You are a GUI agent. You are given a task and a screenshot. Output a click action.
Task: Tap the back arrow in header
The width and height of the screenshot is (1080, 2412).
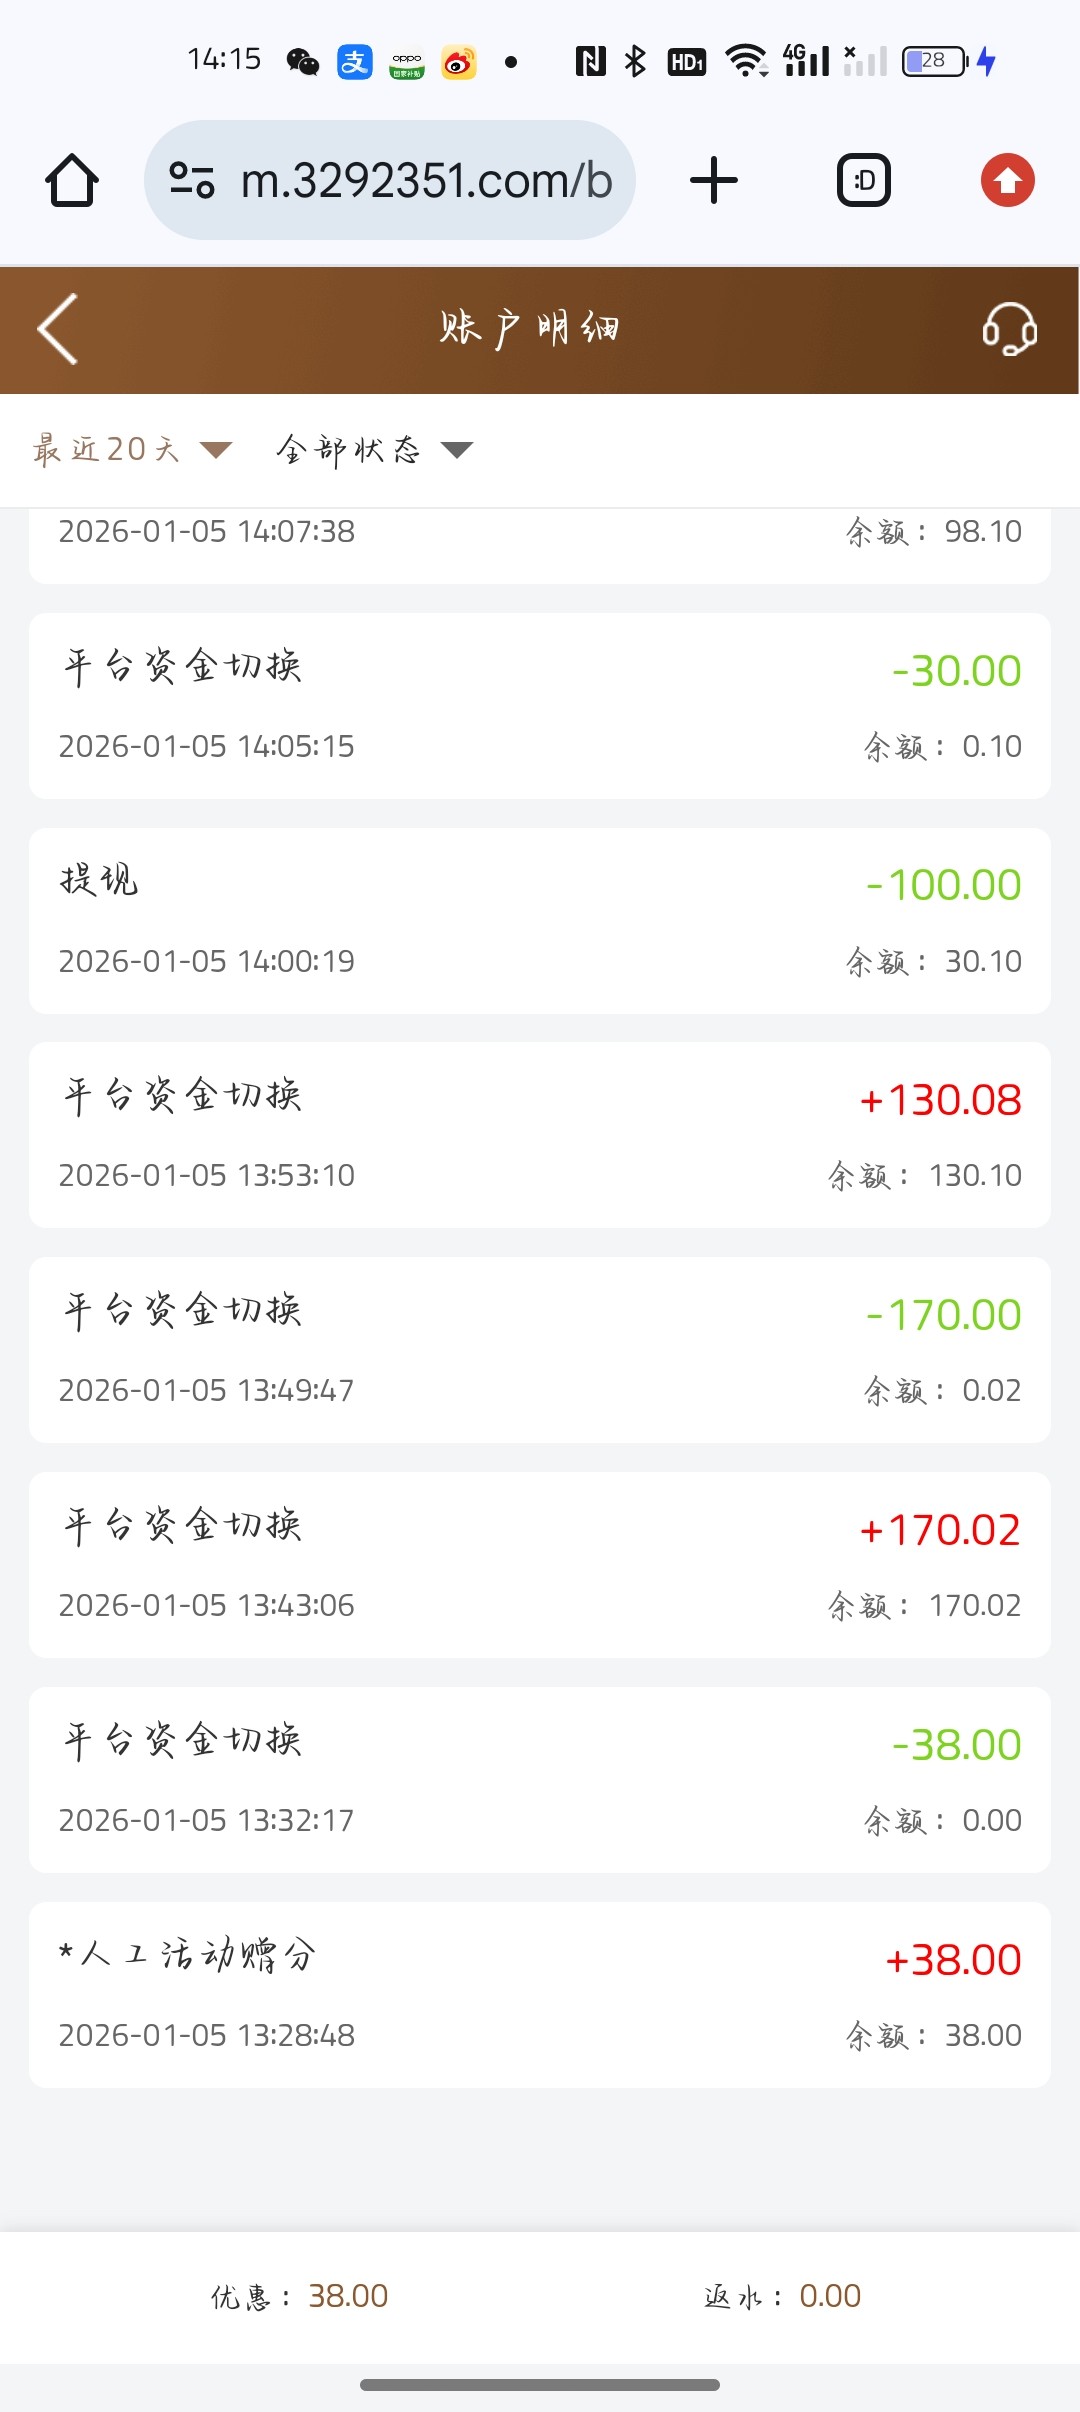(58, 329)
